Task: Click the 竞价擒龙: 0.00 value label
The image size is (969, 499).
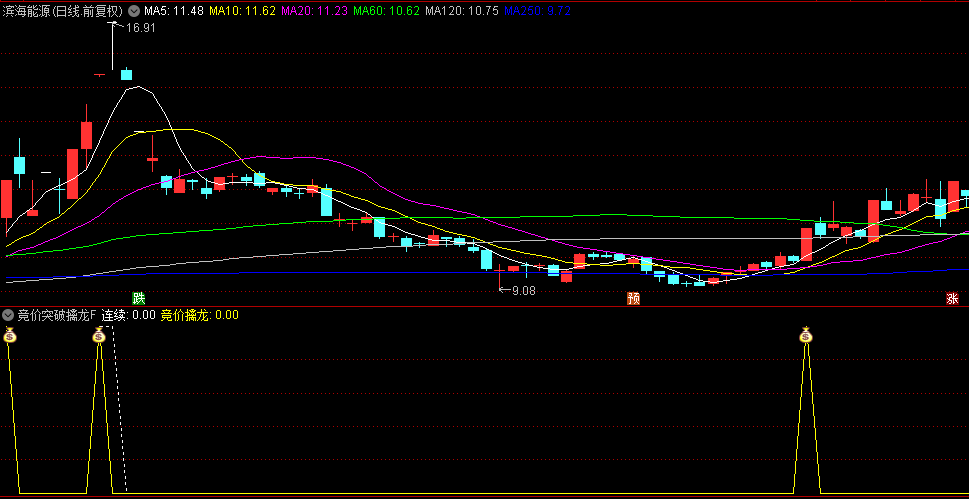Action: point(200,315)
